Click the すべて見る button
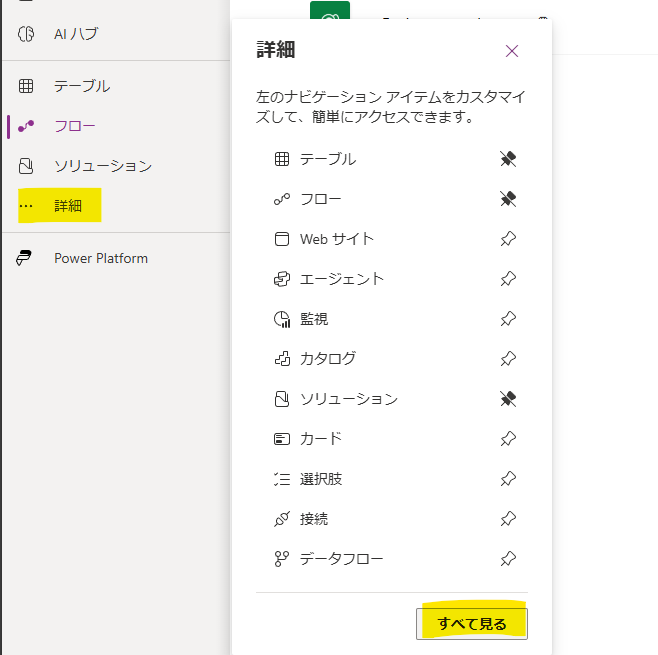The height and width of the screenshot is (655, 658). tap(472, 624)
